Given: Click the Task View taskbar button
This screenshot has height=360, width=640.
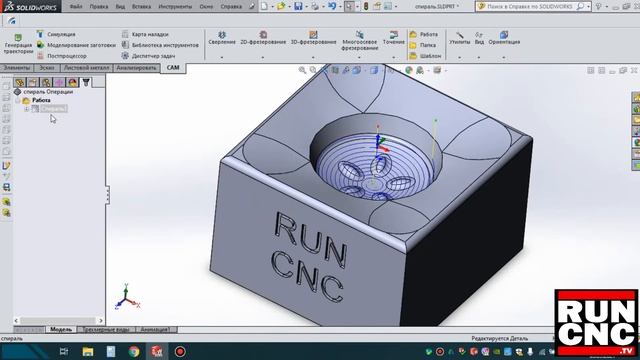Looking at the screenshot, I should [64, 351].
